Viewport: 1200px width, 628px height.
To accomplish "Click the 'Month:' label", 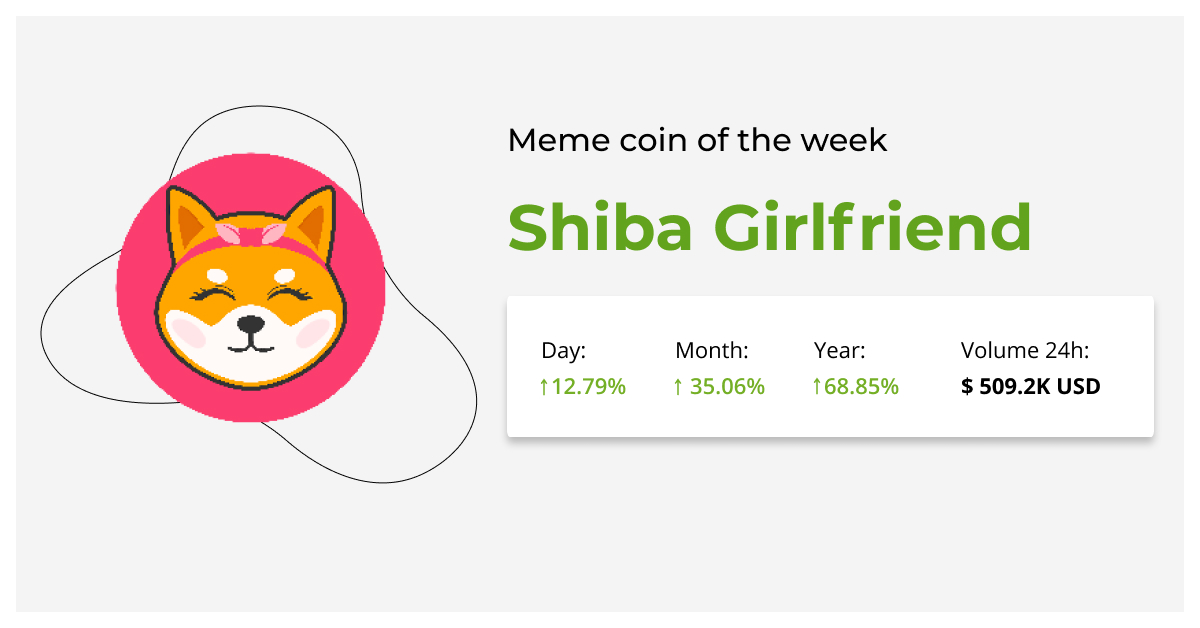I will (712, 351).
